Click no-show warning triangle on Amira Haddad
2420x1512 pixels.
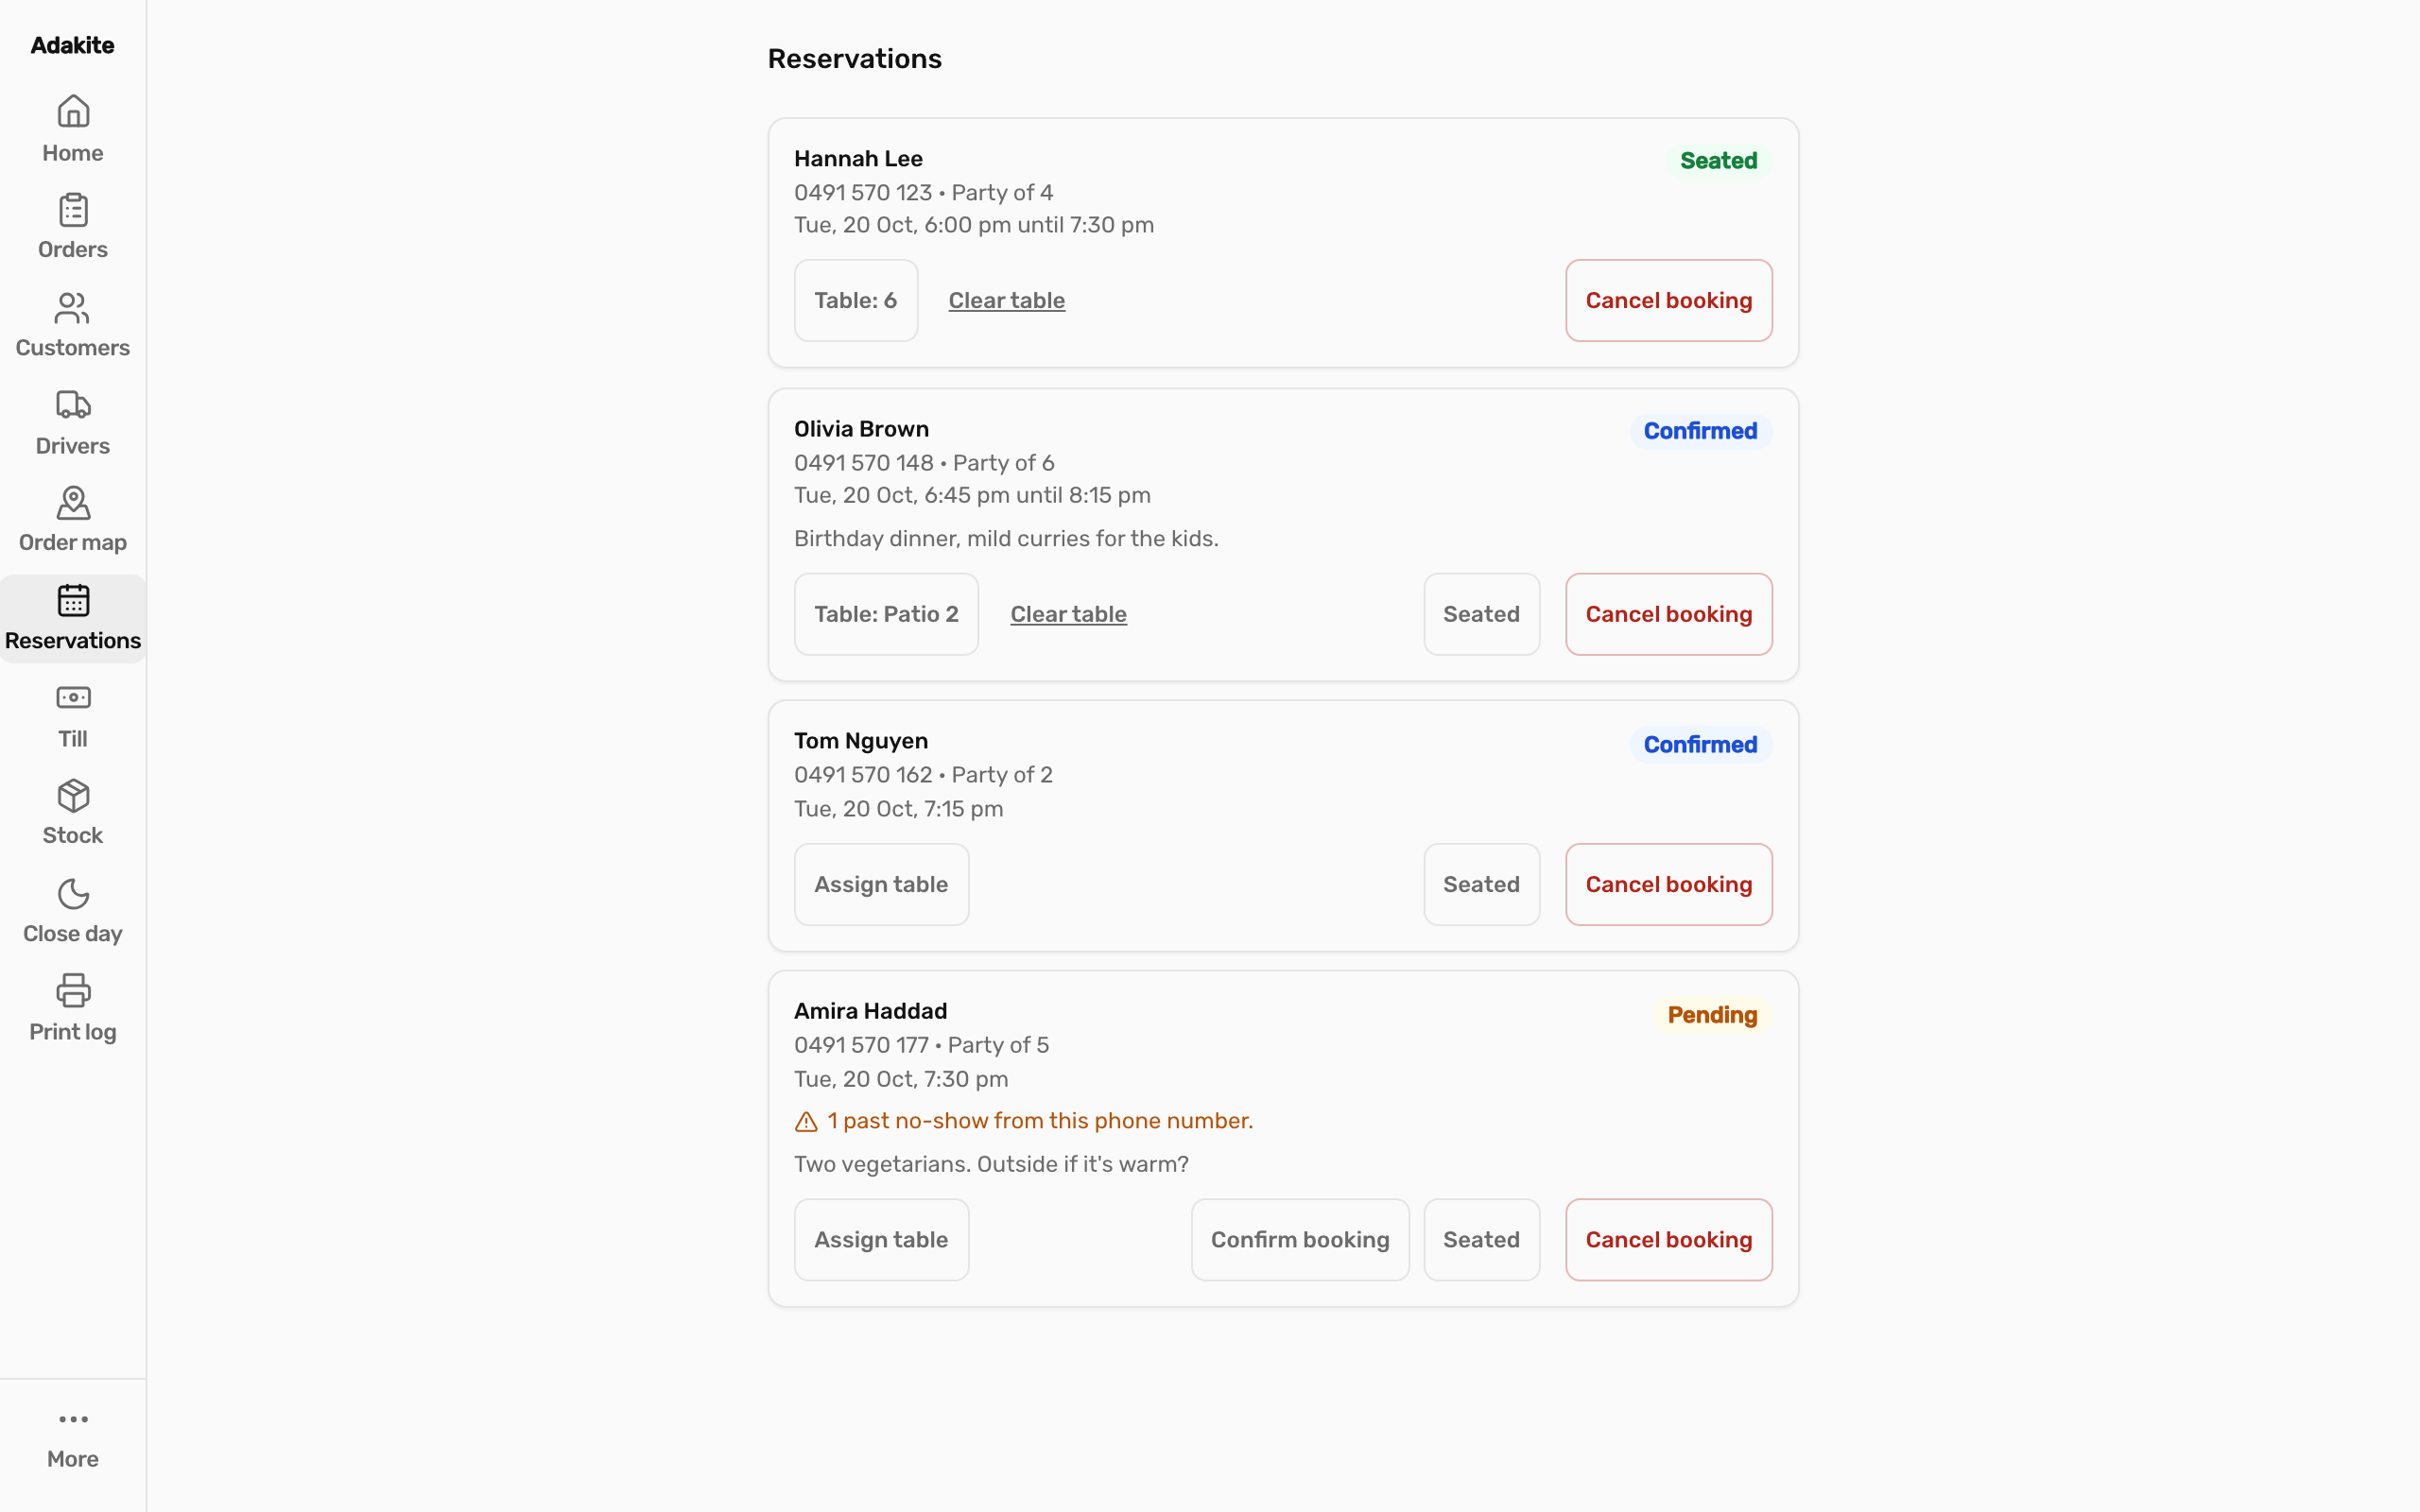tap(806, 1122)
